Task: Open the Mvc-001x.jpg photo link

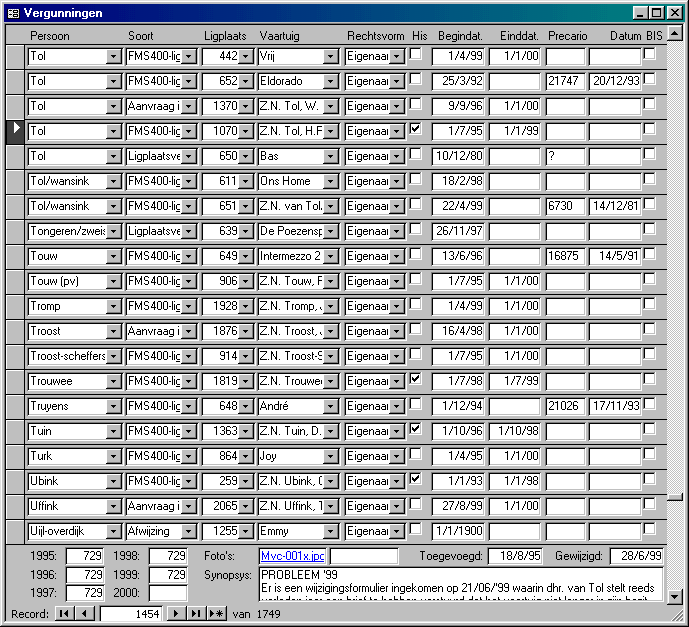Action: coord(292,556)
